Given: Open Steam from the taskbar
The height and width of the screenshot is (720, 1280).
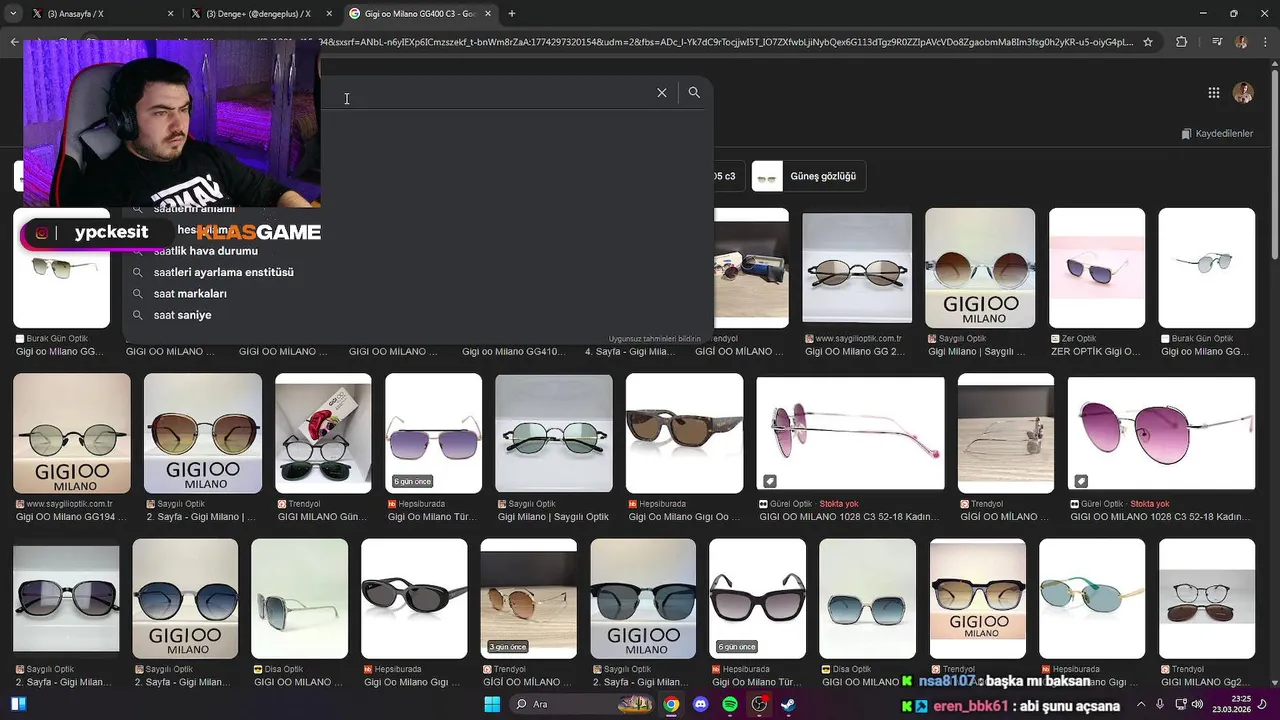Looking at the screenshot, I should click(x=789, y=704).
